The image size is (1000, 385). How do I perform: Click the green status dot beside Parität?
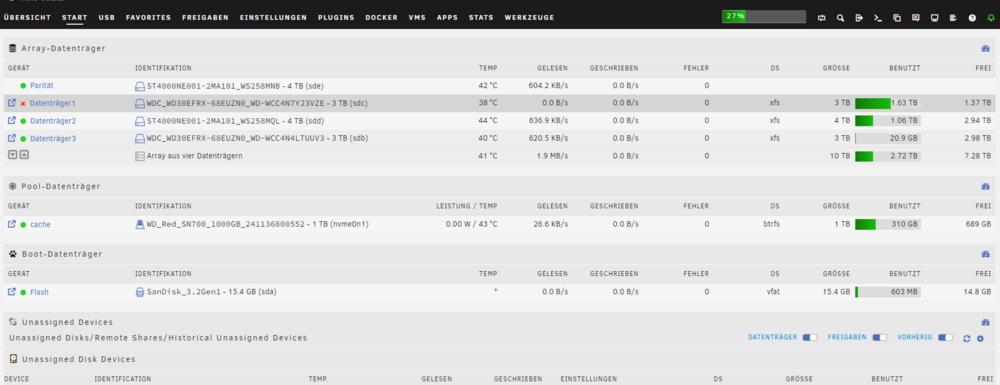[23, 85]
